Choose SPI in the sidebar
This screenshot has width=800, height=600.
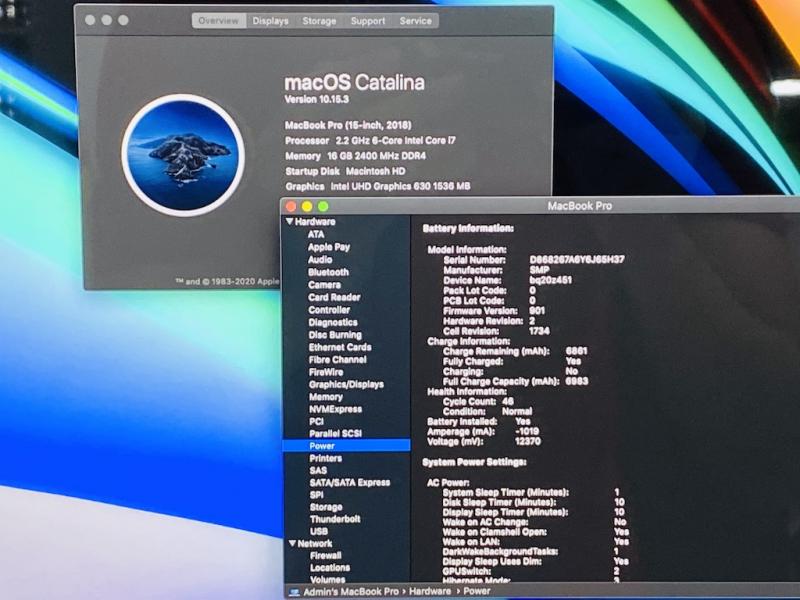pyautogui.click(x=316, y=494)
